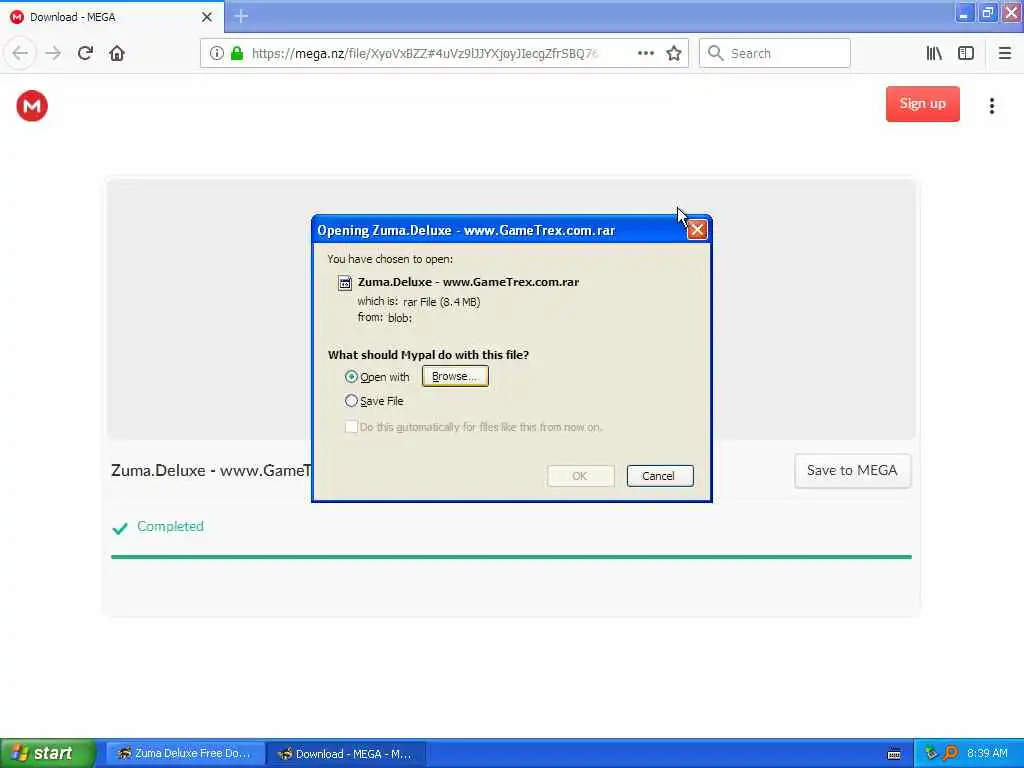1024x768 pixels.
Task: Select the Open with radio option
Action: (351, 377)
